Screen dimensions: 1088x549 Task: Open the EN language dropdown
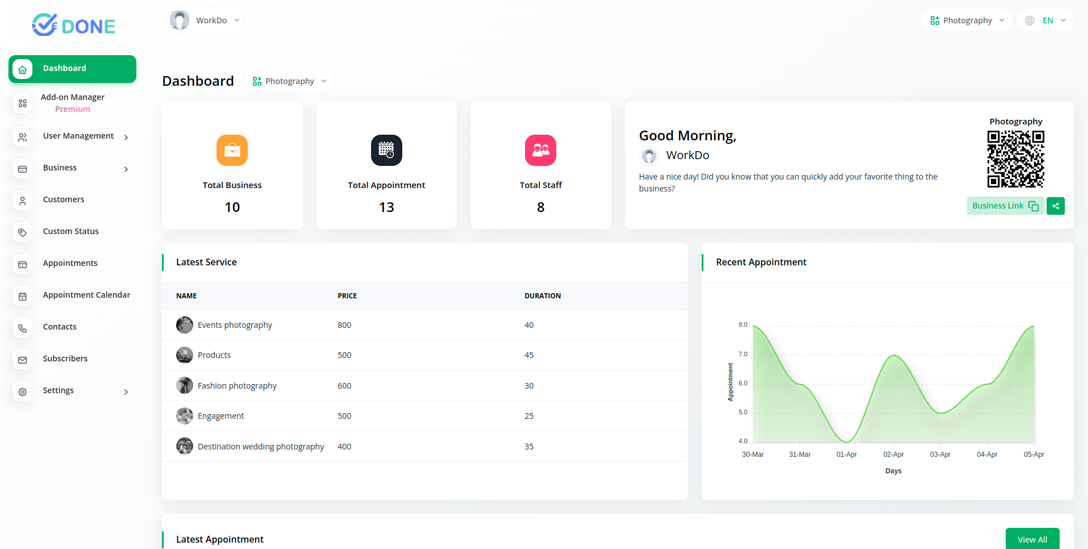pyautogui.click(x=1045, y=21)
